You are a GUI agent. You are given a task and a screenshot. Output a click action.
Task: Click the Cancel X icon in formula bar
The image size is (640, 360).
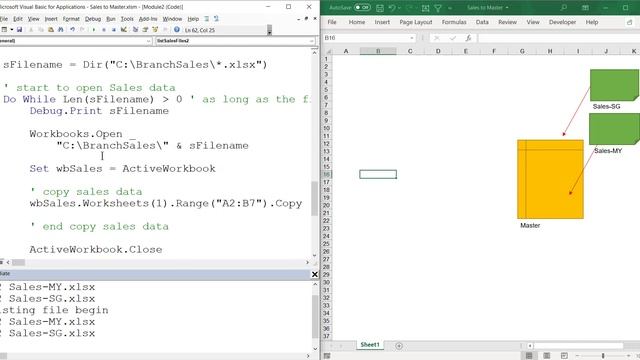[437, 38]
